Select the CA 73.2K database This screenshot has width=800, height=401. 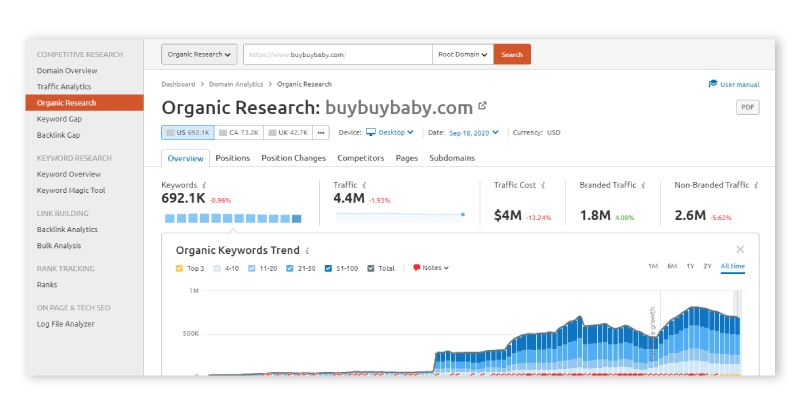click(x=239, y=133)
